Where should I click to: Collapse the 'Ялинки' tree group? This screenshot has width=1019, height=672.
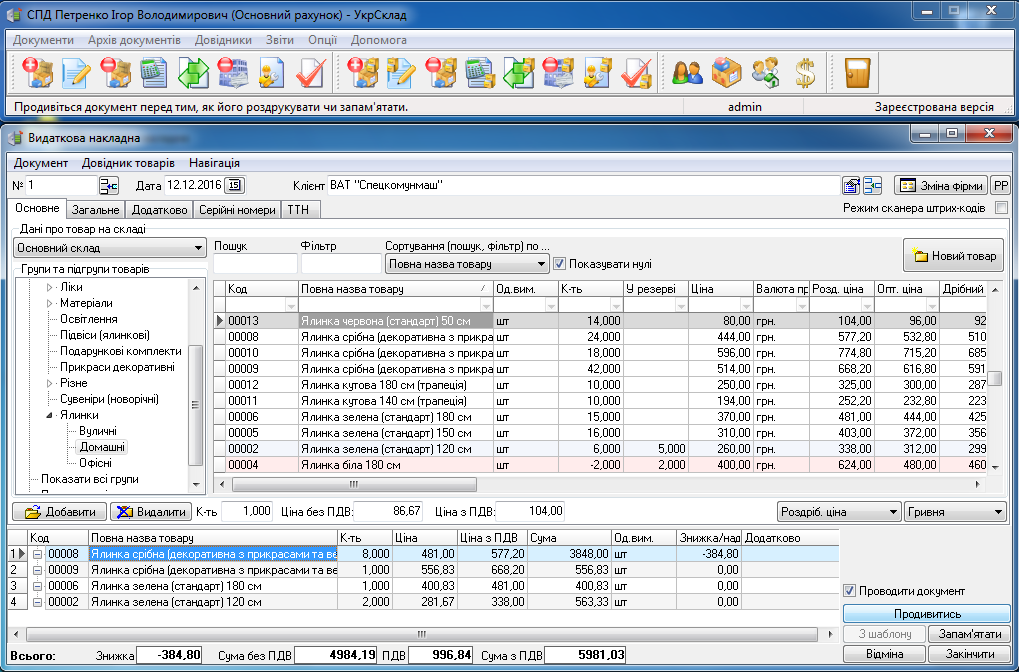(50, 415)
